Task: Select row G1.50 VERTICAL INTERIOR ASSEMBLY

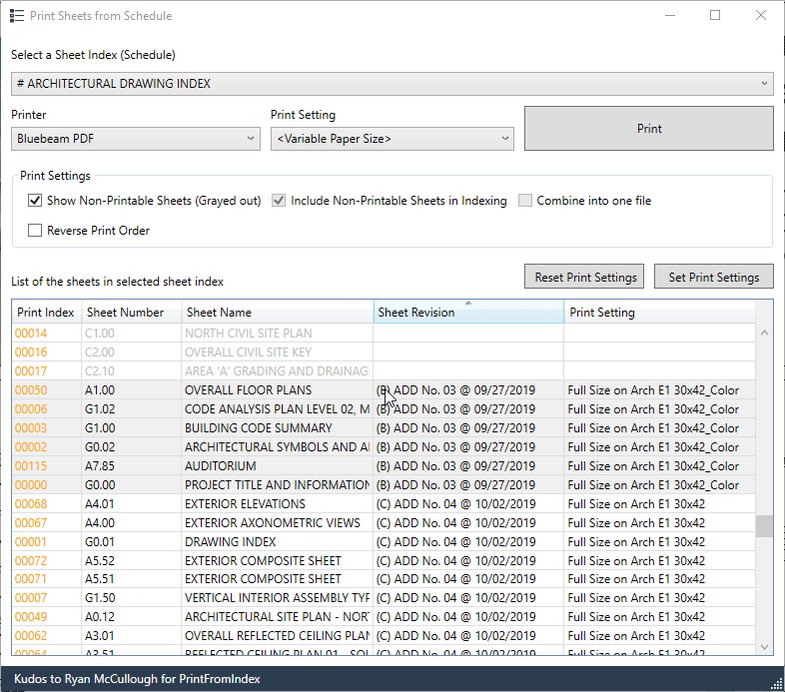Action: click(x=383, y=598)
